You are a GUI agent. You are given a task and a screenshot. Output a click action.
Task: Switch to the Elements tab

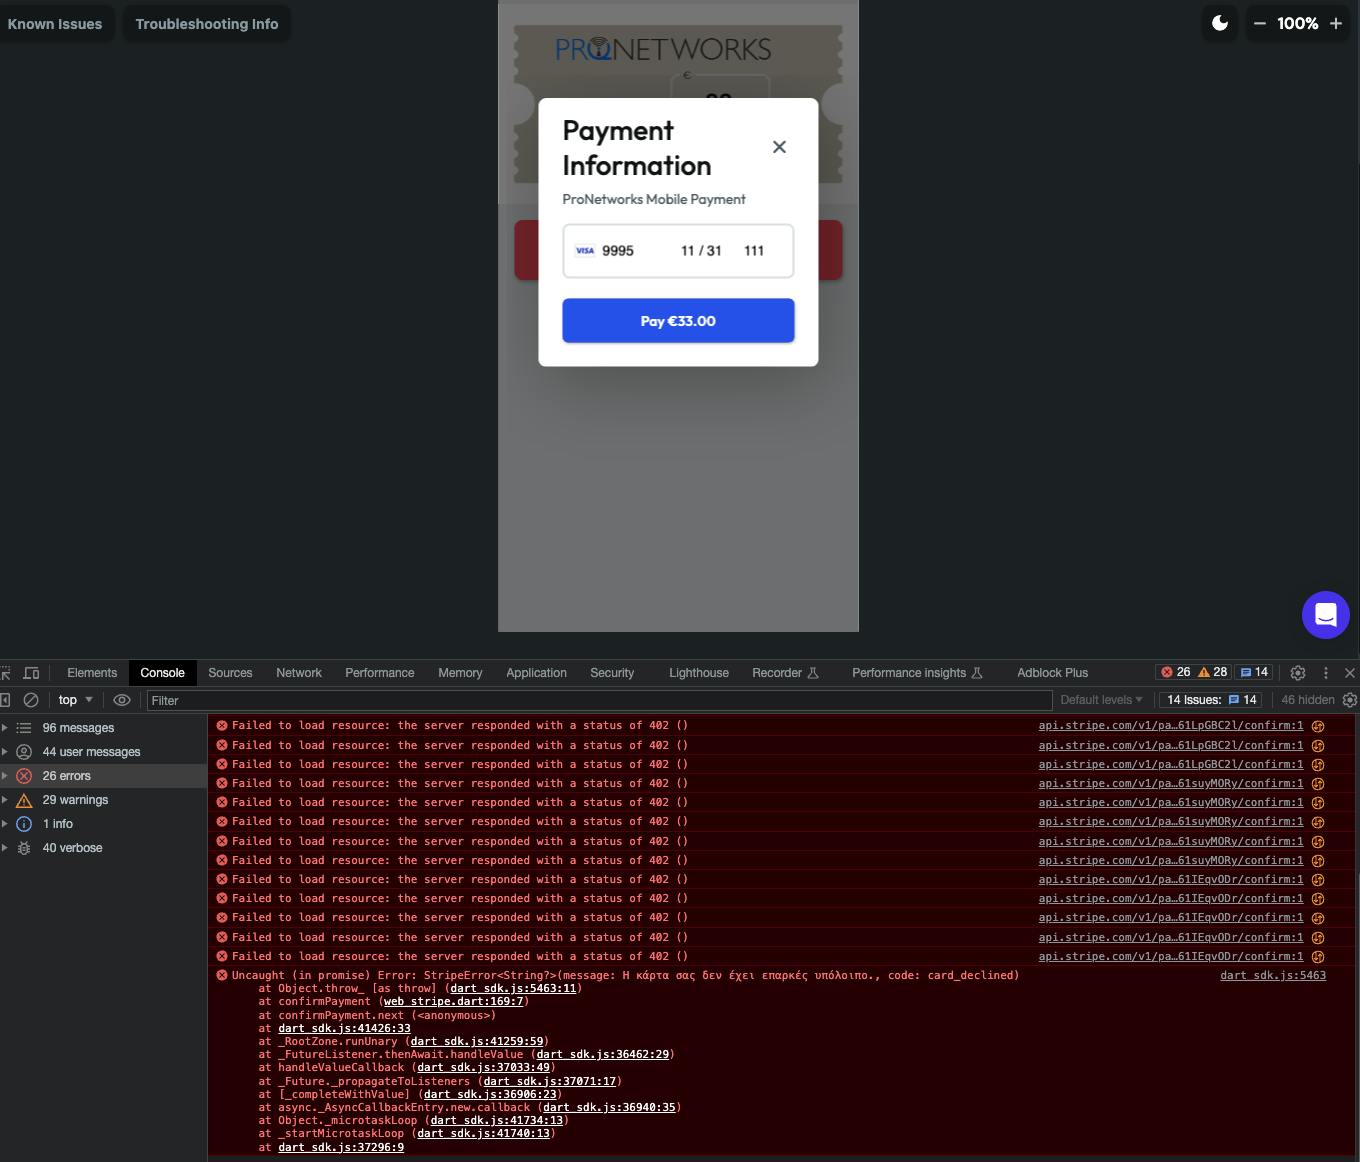[92, 673]
